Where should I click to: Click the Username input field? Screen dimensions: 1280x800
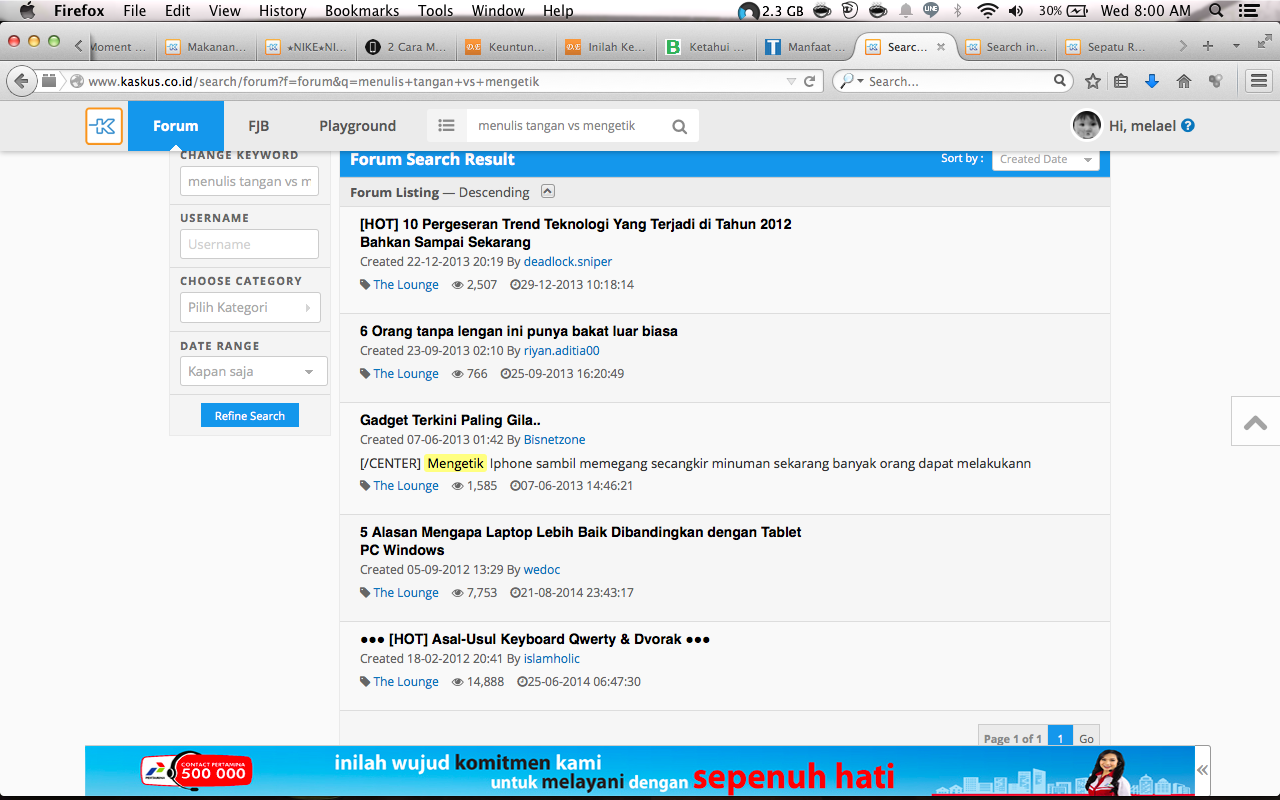coord(249,244)
